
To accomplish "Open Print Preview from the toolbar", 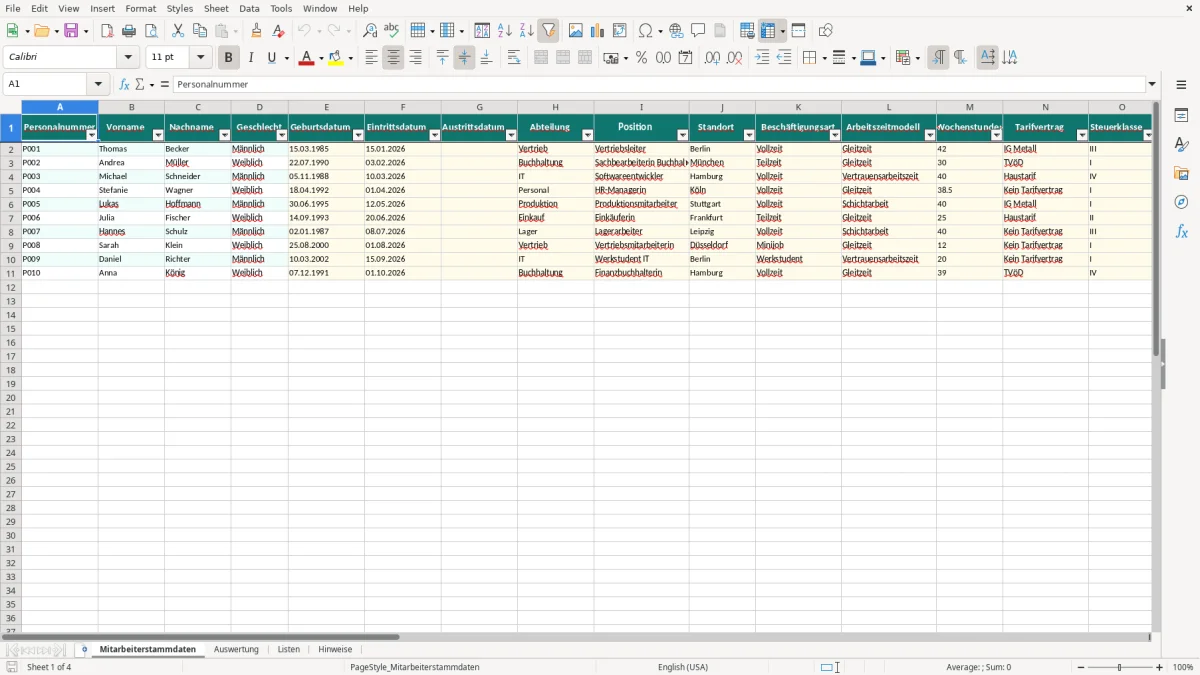I will pos(151,31).
